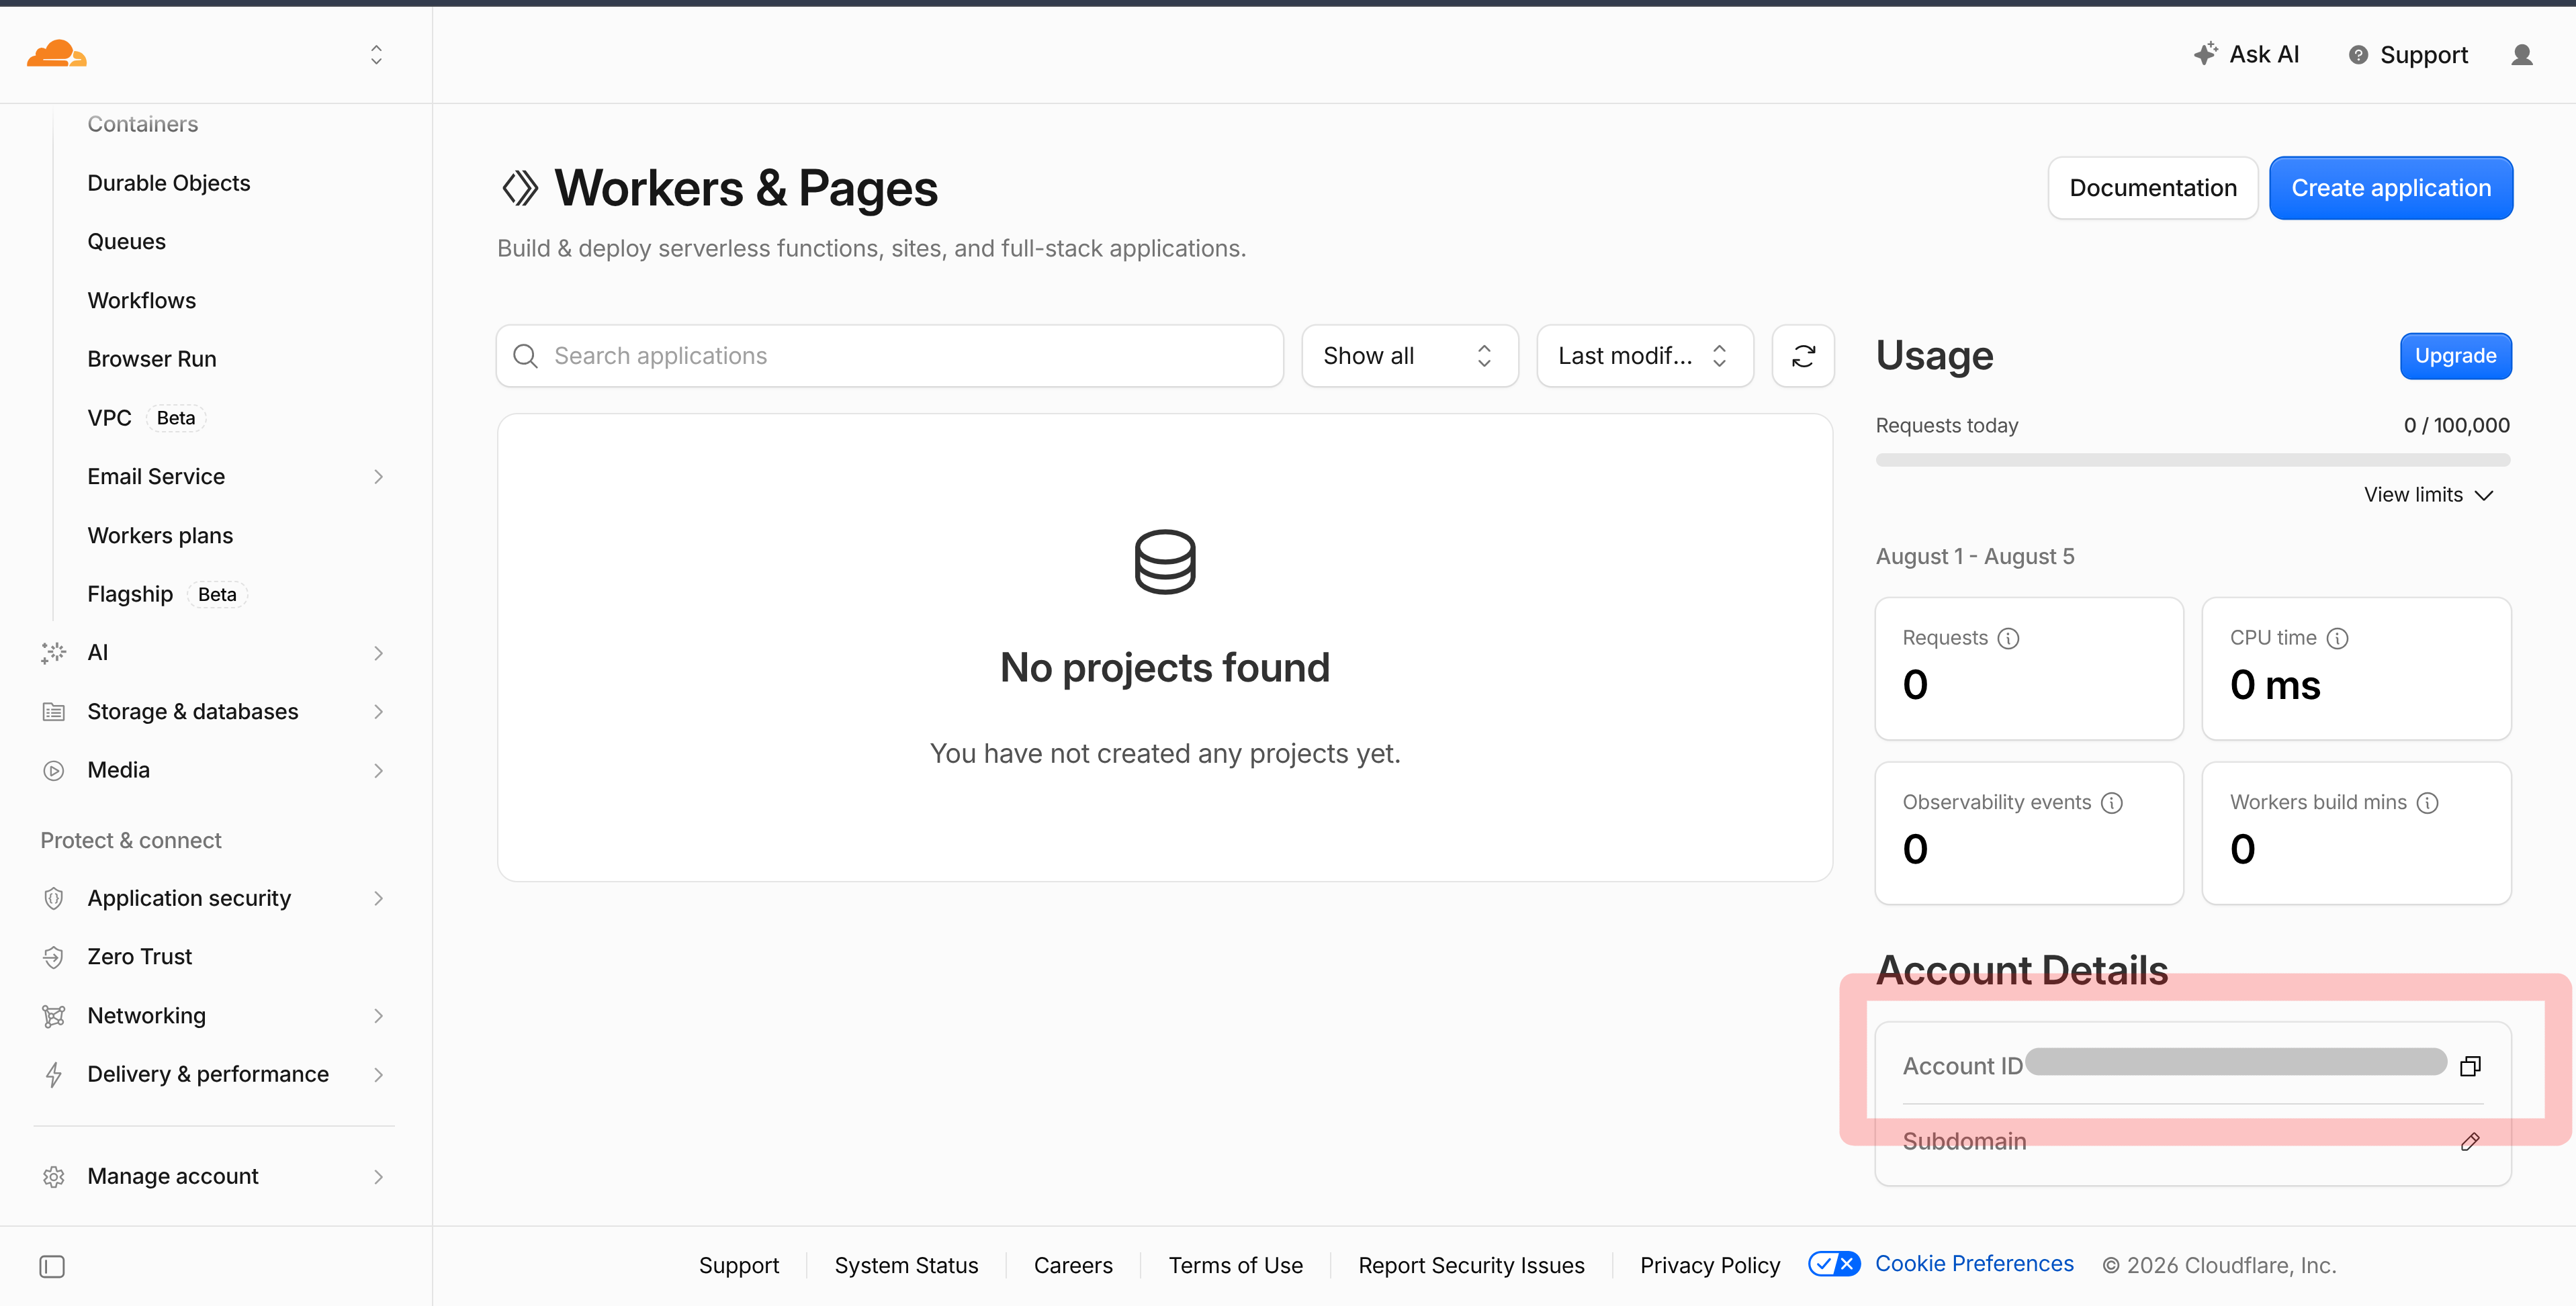Click the Requests usage card
2576x1306 pixels.
click(x=2029, y=669)
